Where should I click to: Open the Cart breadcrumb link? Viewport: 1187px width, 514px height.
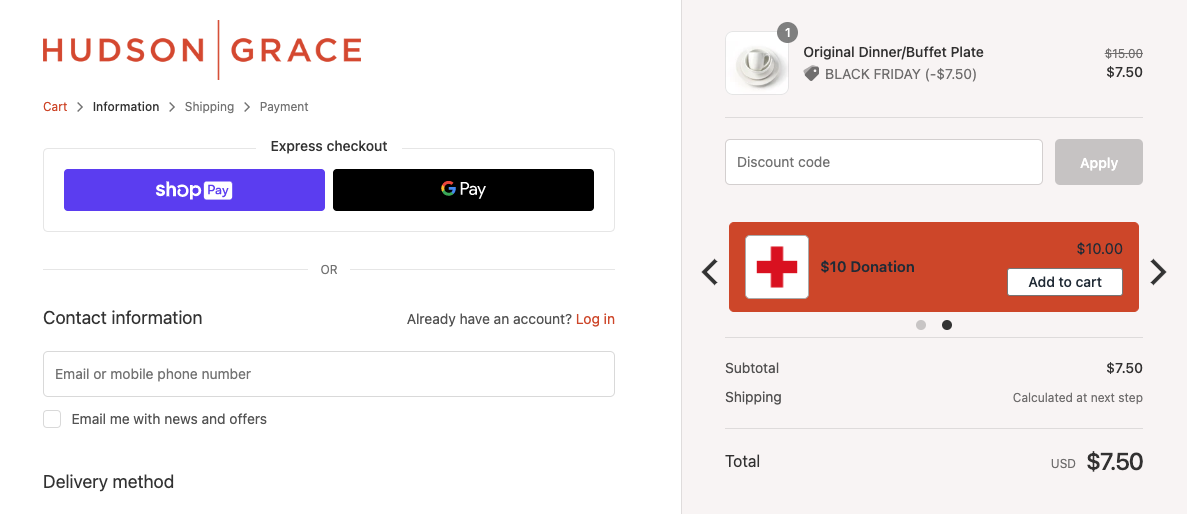[55, 107]
